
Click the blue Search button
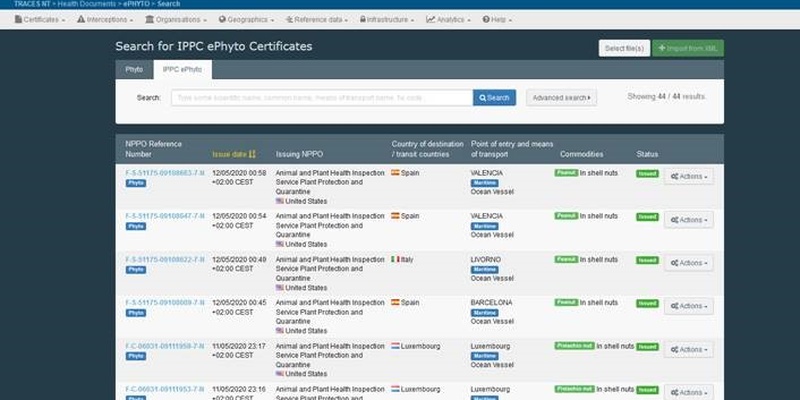(494, 97)
